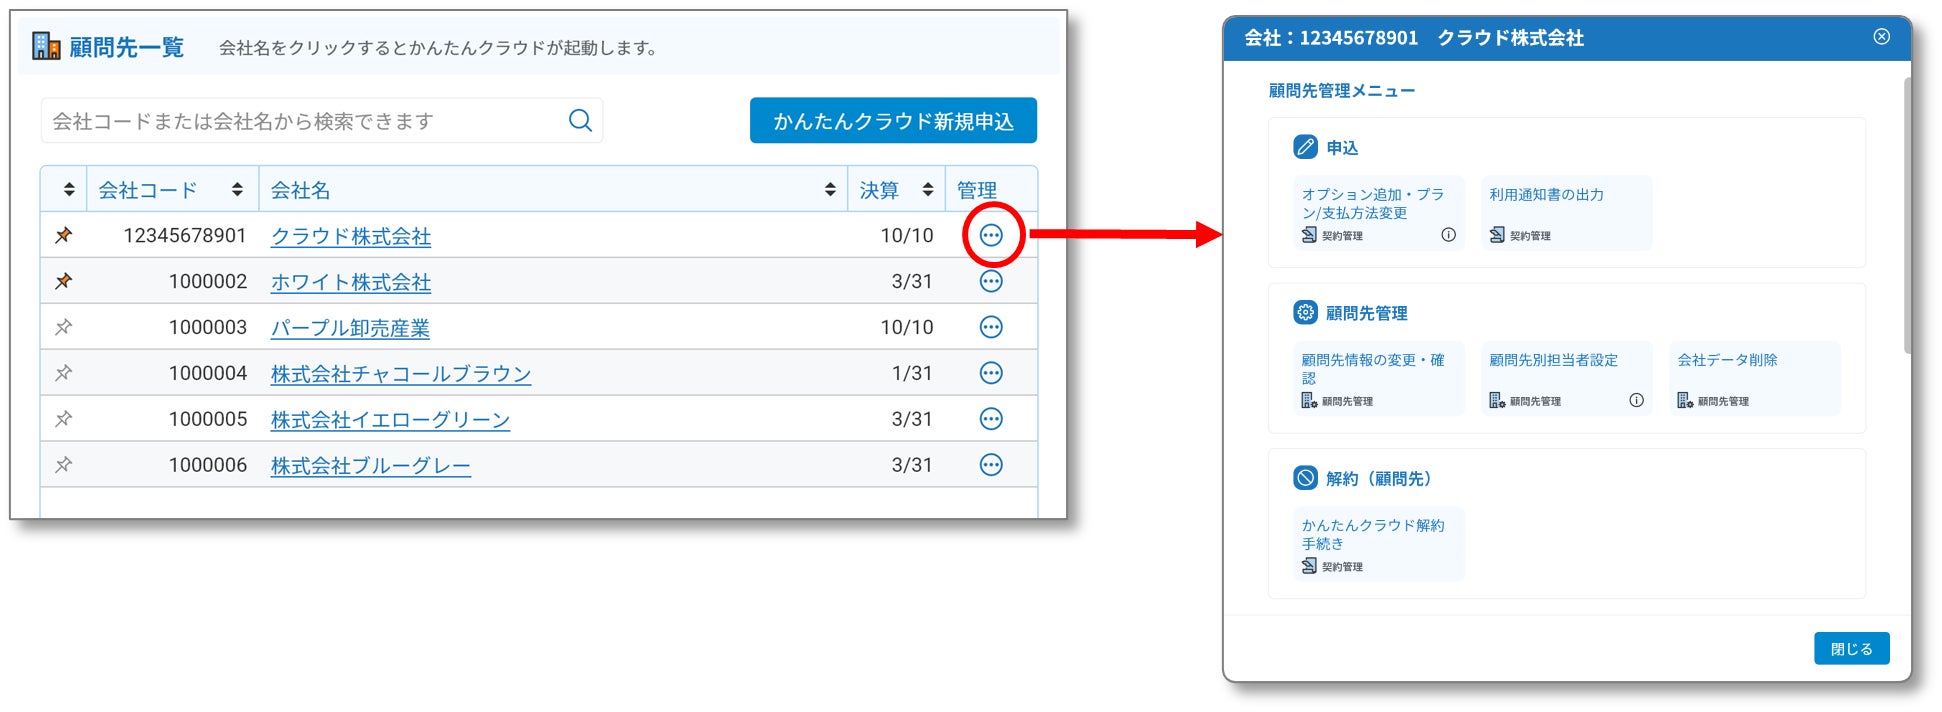This screenshot has width=1942, height=712.
Task: Open 株式会社チャコールブラウン company link
Action: pos(400,374)
